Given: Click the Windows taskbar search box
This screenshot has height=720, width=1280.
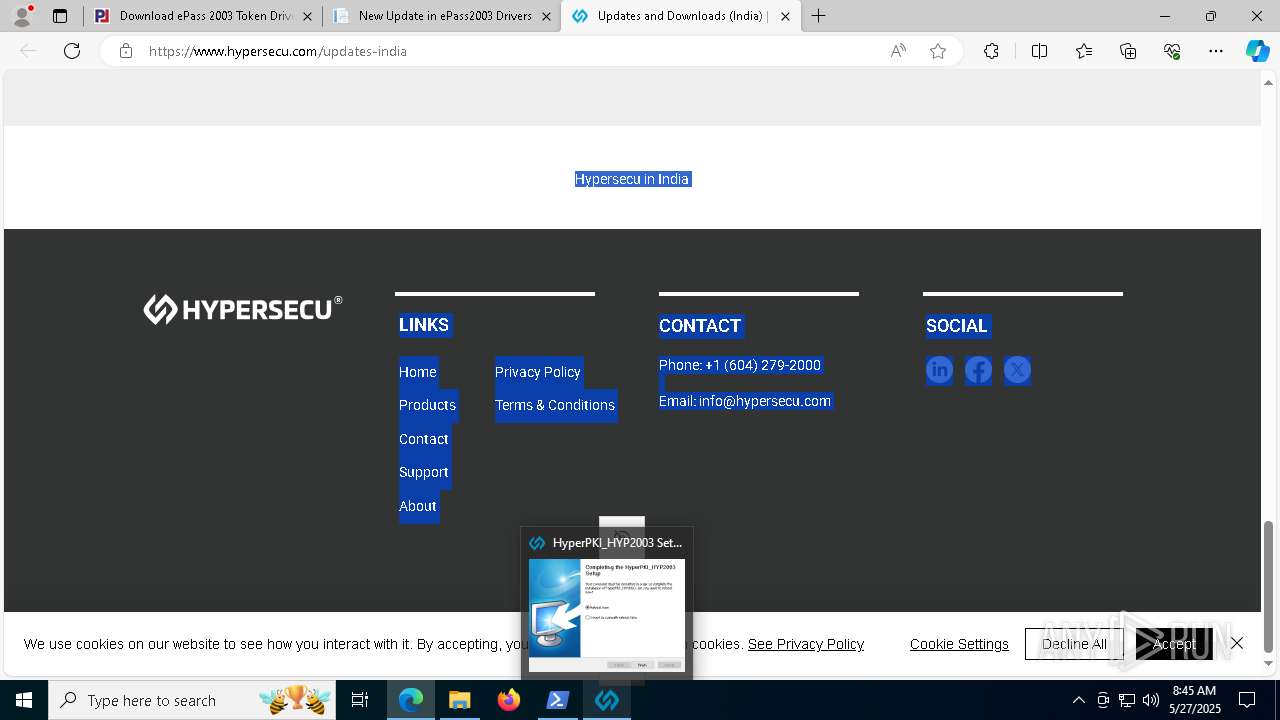Looking at the screenshot, I should tap(192, 700).
